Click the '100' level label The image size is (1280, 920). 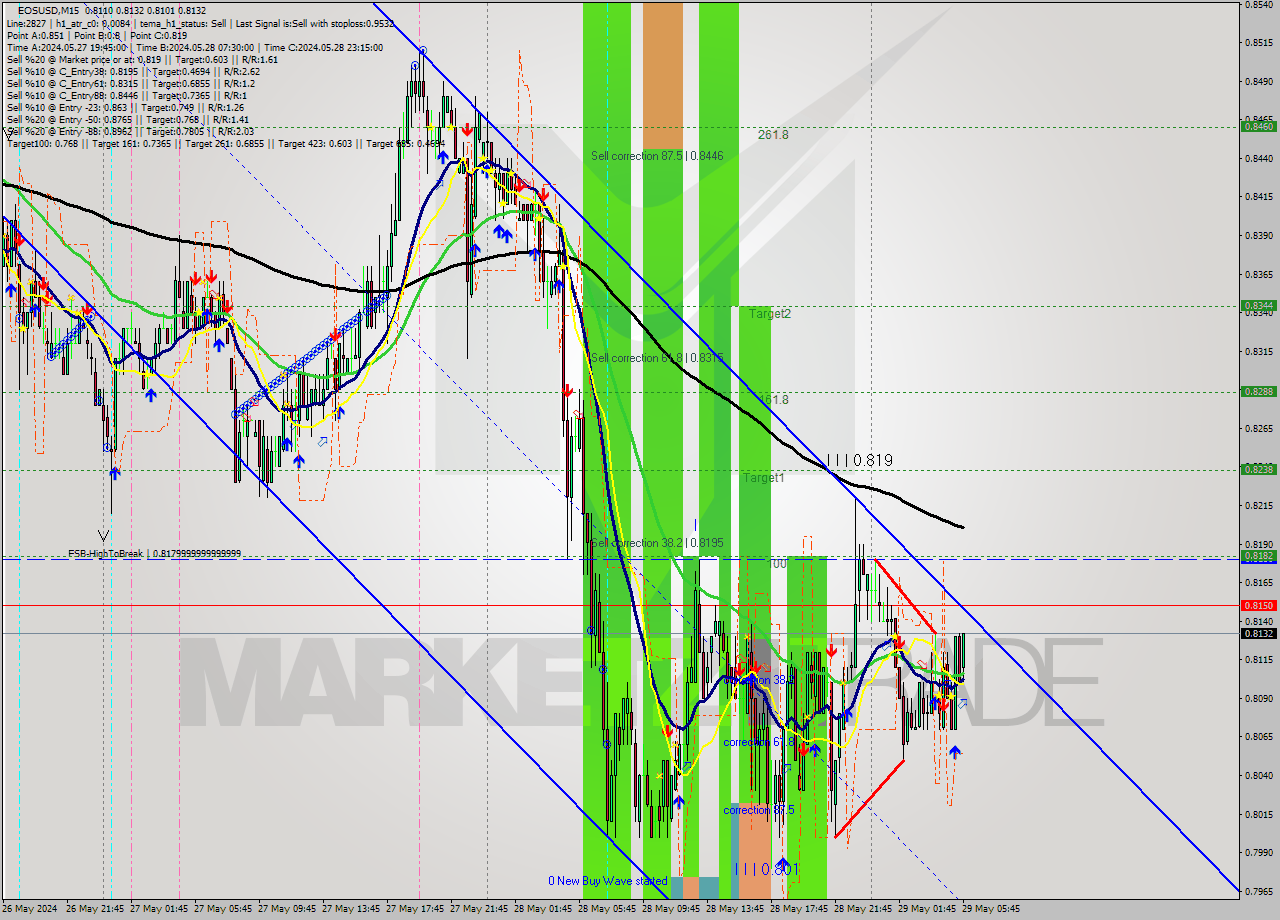[777, 564]
